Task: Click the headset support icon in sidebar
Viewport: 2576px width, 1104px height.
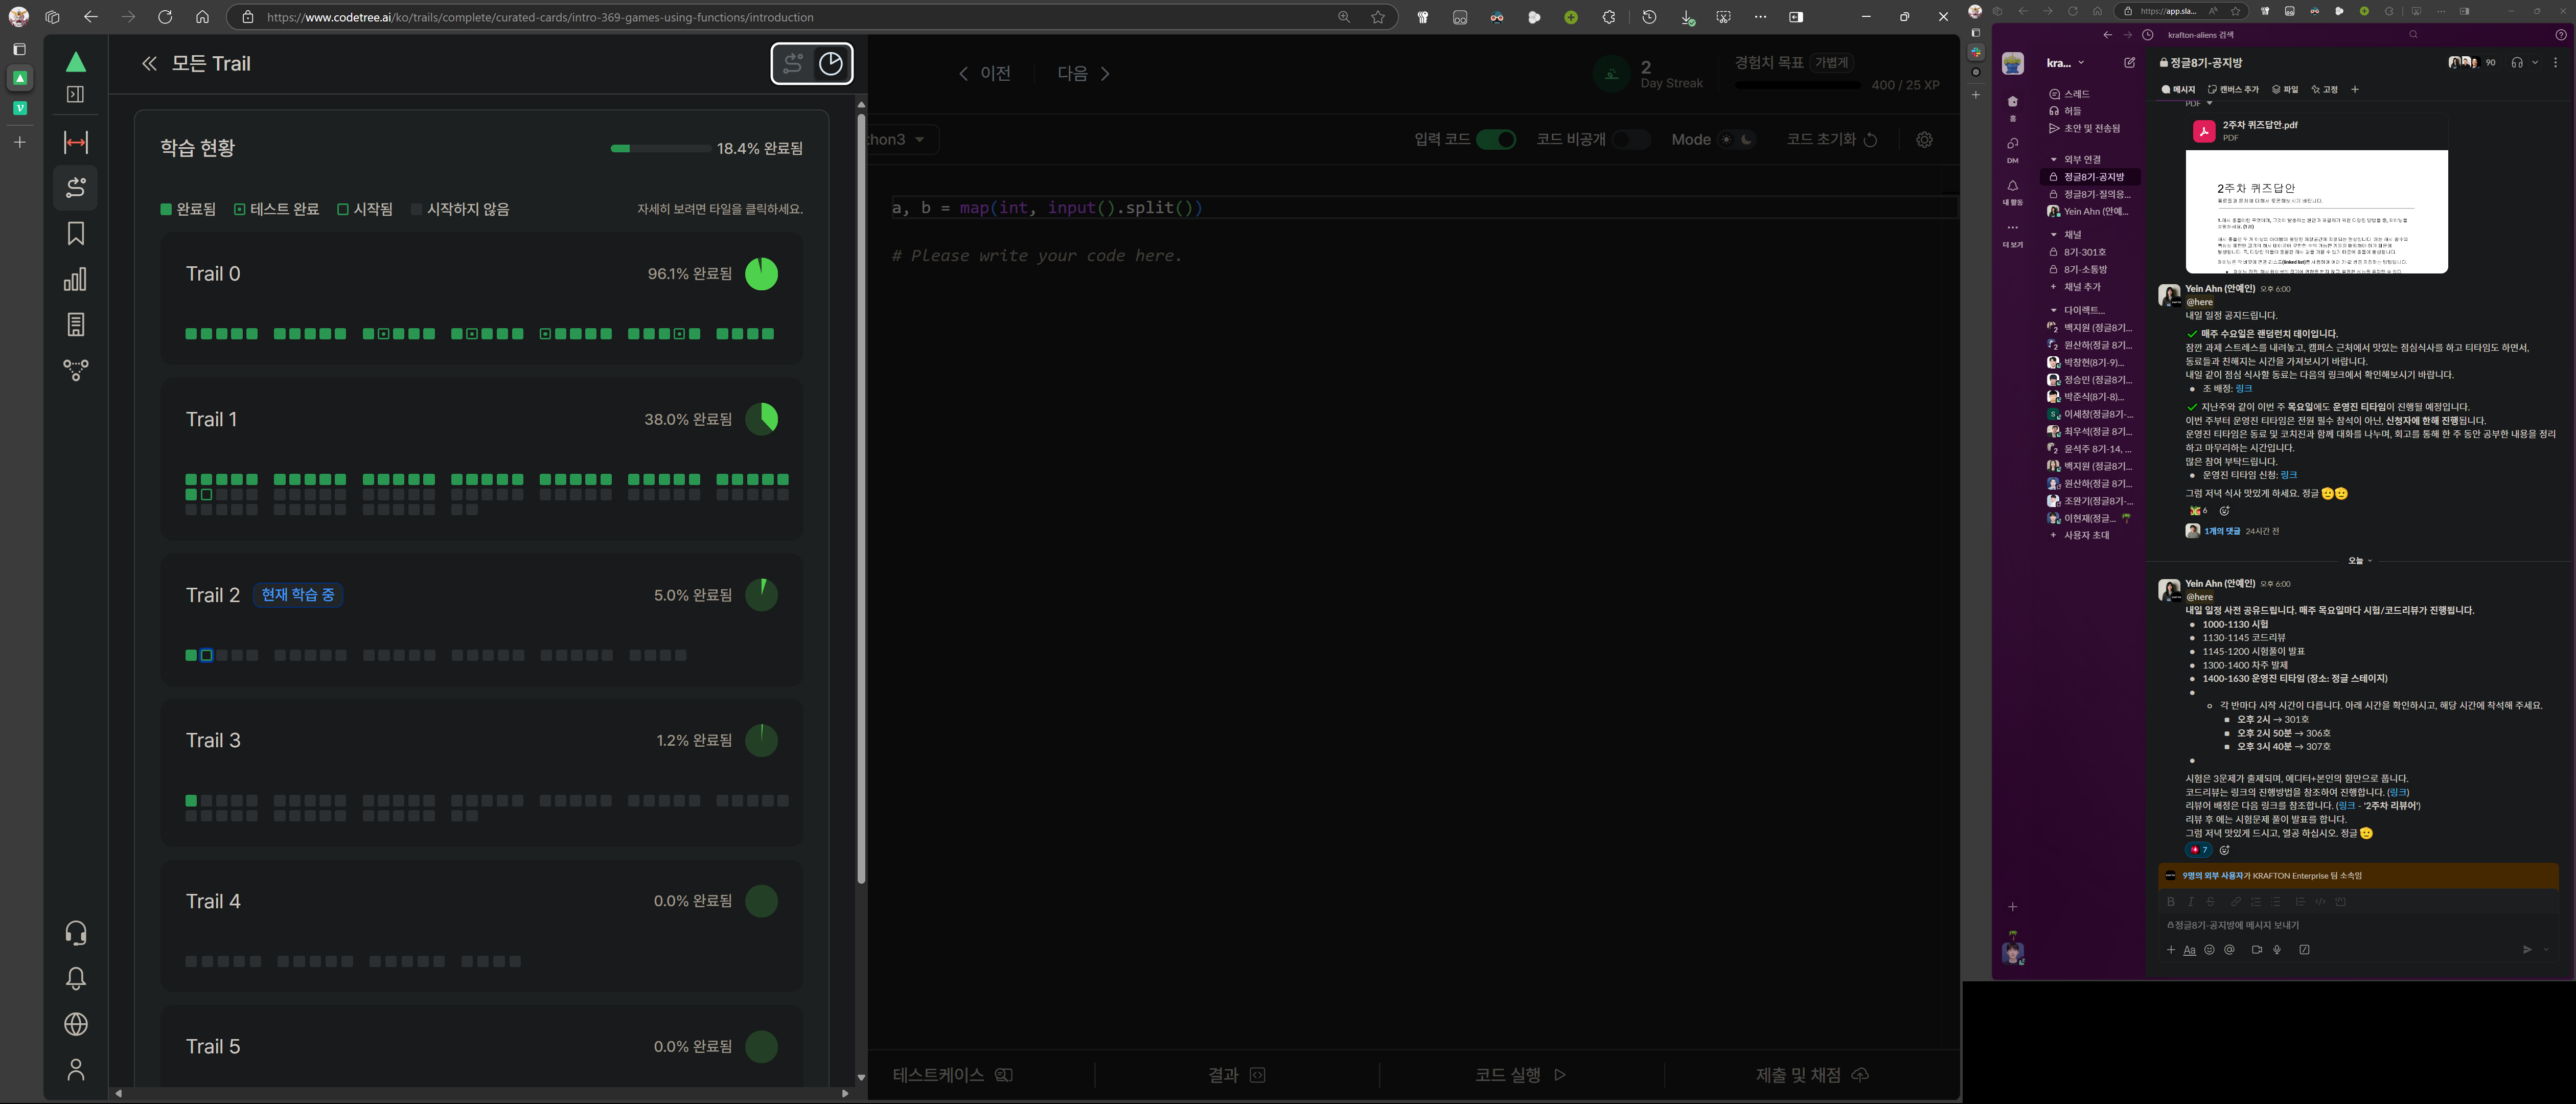Action: point(75,933)
